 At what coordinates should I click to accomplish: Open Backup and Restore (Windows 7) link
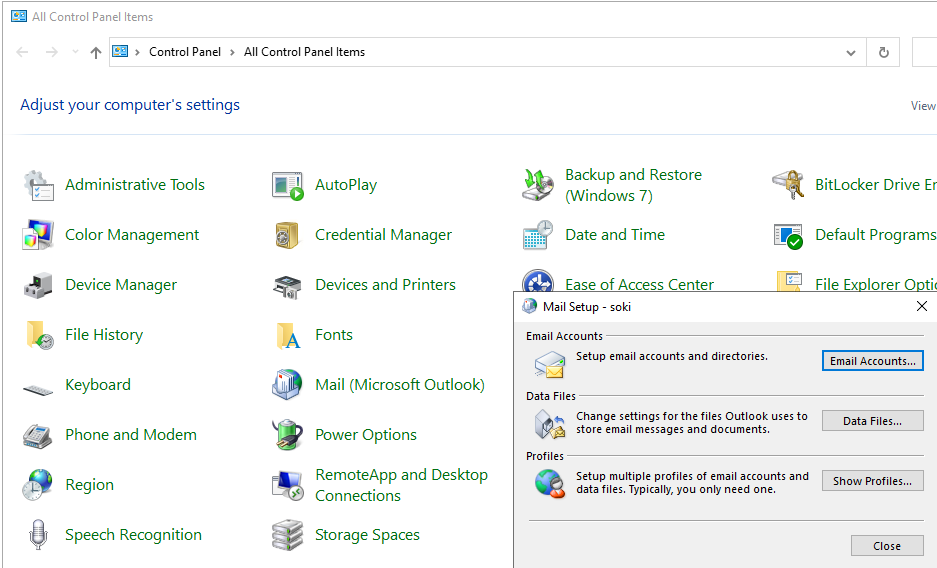click(633, 185)
